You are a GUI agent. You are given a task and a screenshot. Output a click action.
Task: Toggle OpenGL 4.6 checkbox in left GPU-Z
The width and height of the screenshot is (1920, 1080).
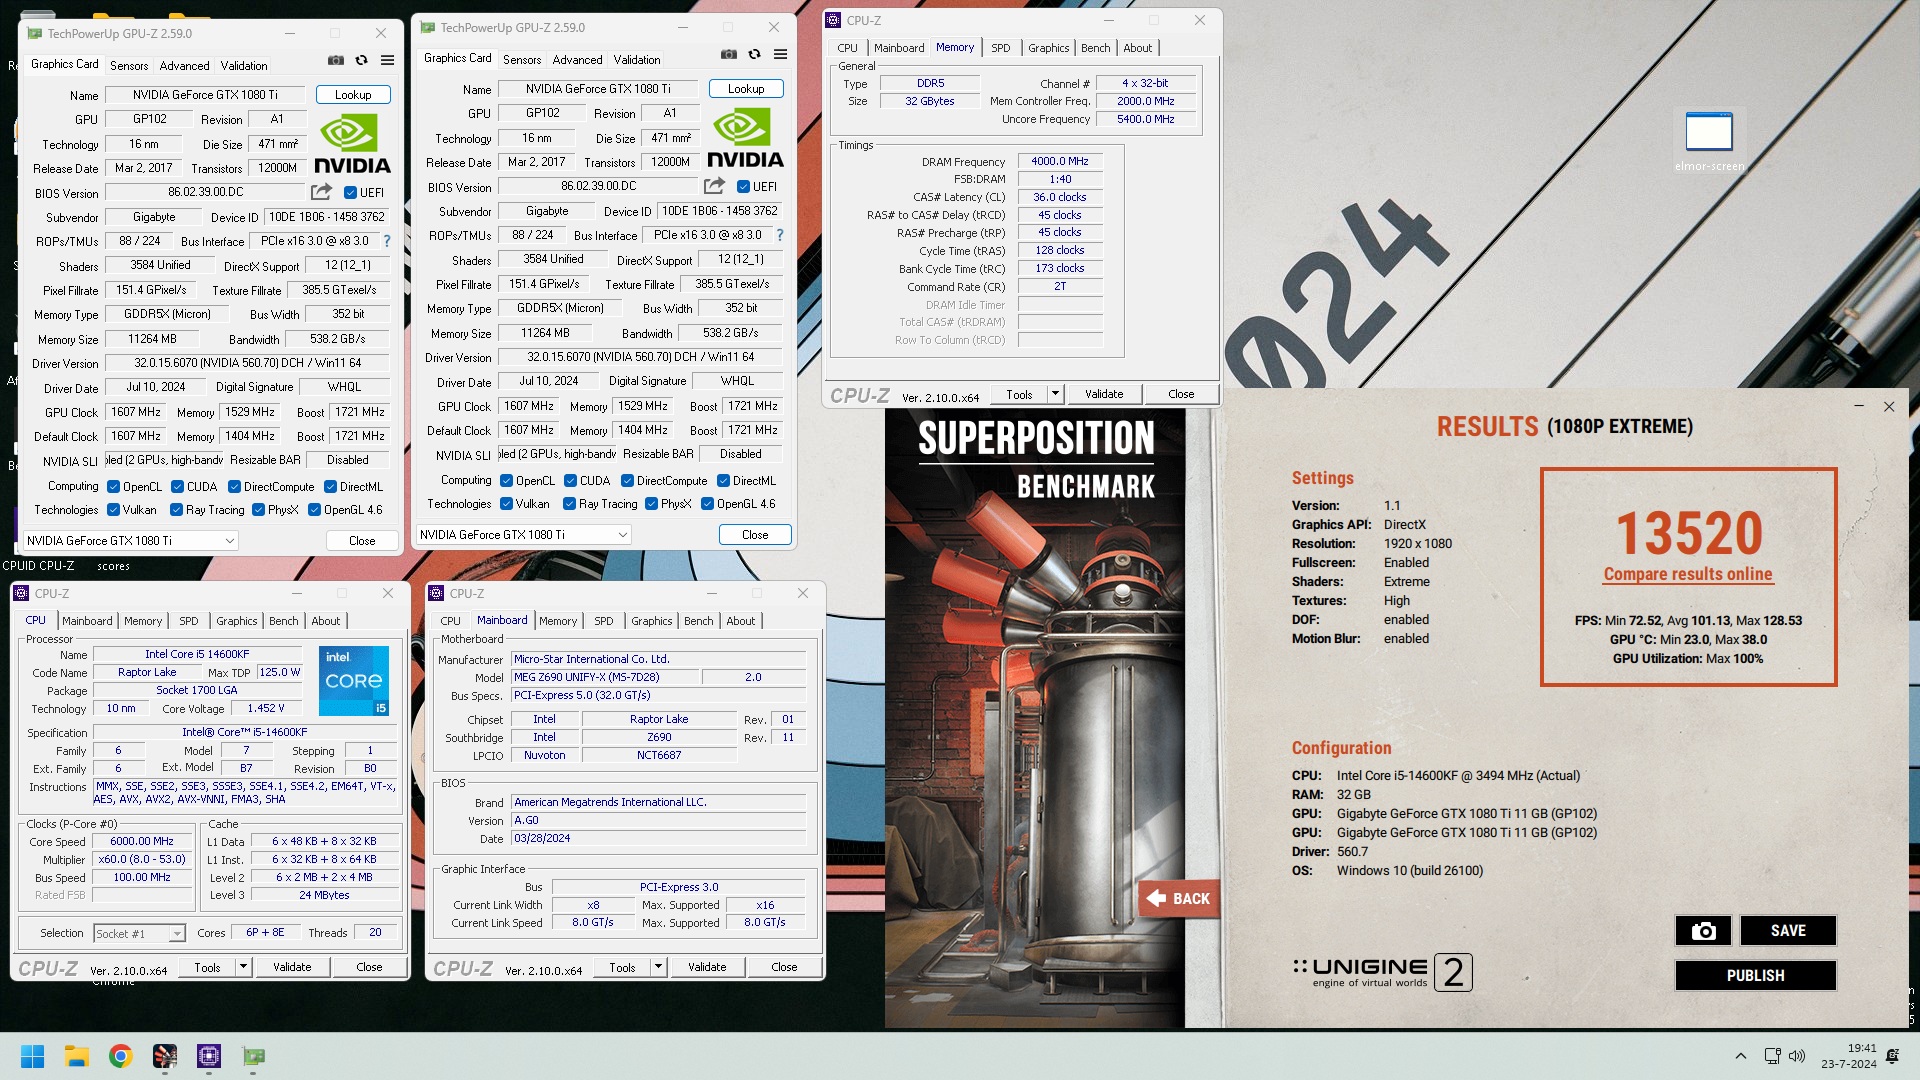[314, 510]
